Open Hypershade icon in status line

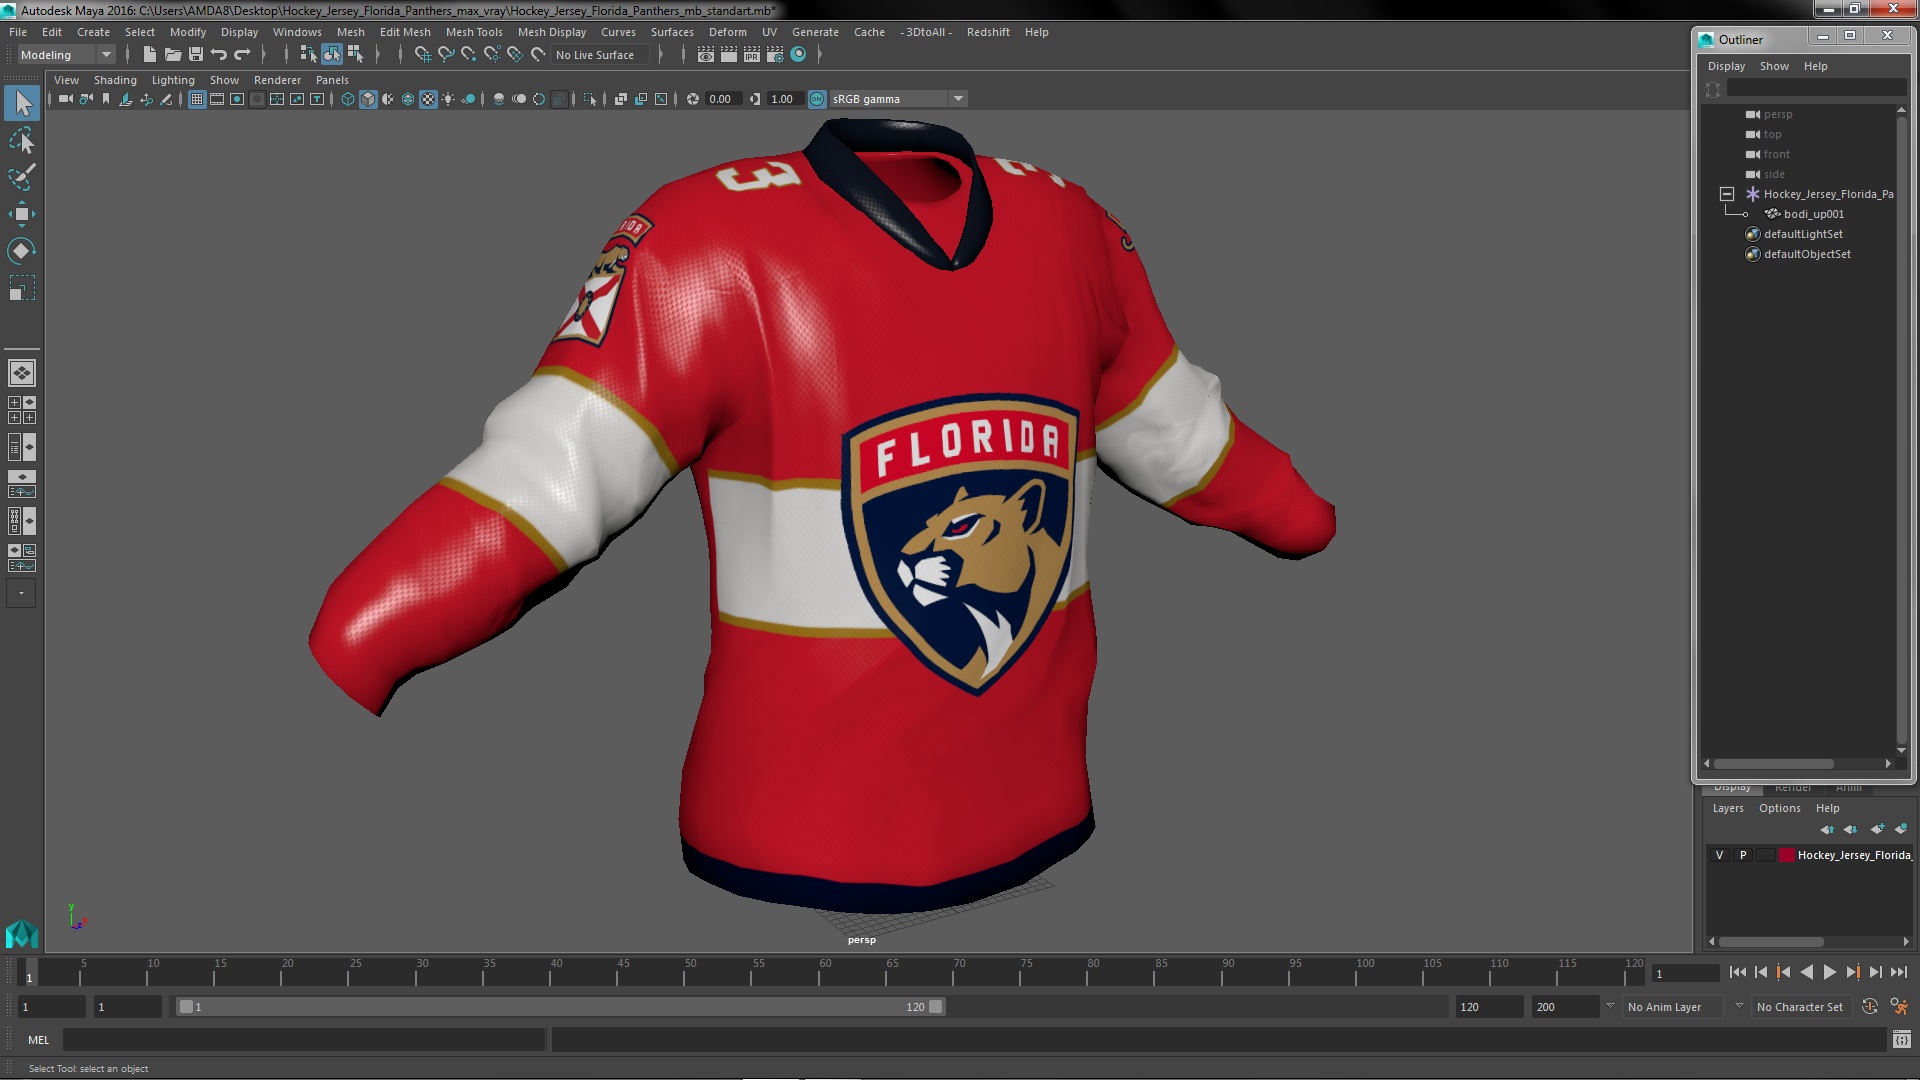pyautogui.click(x=798, y=55)
